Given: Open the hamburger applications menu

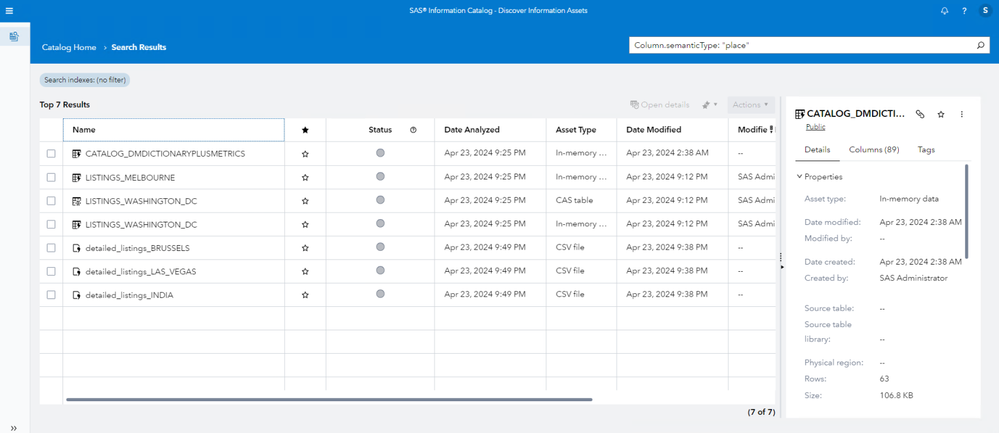Looking at the screenshot, I should coord(10,10).
